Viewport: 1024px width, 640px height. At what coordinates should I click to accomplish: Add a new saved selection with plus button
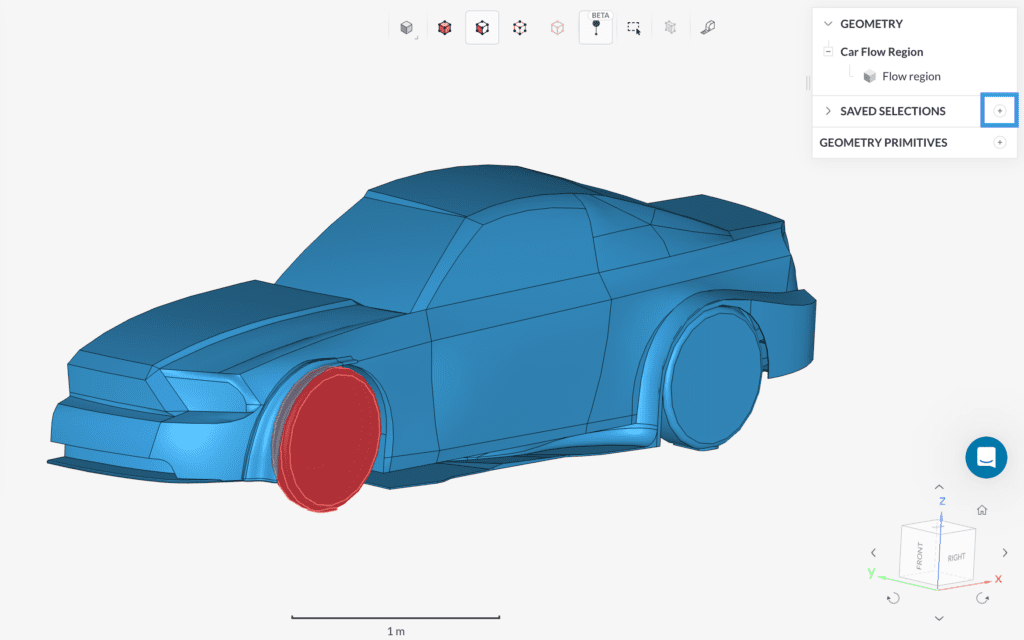(x=998, y=110)
